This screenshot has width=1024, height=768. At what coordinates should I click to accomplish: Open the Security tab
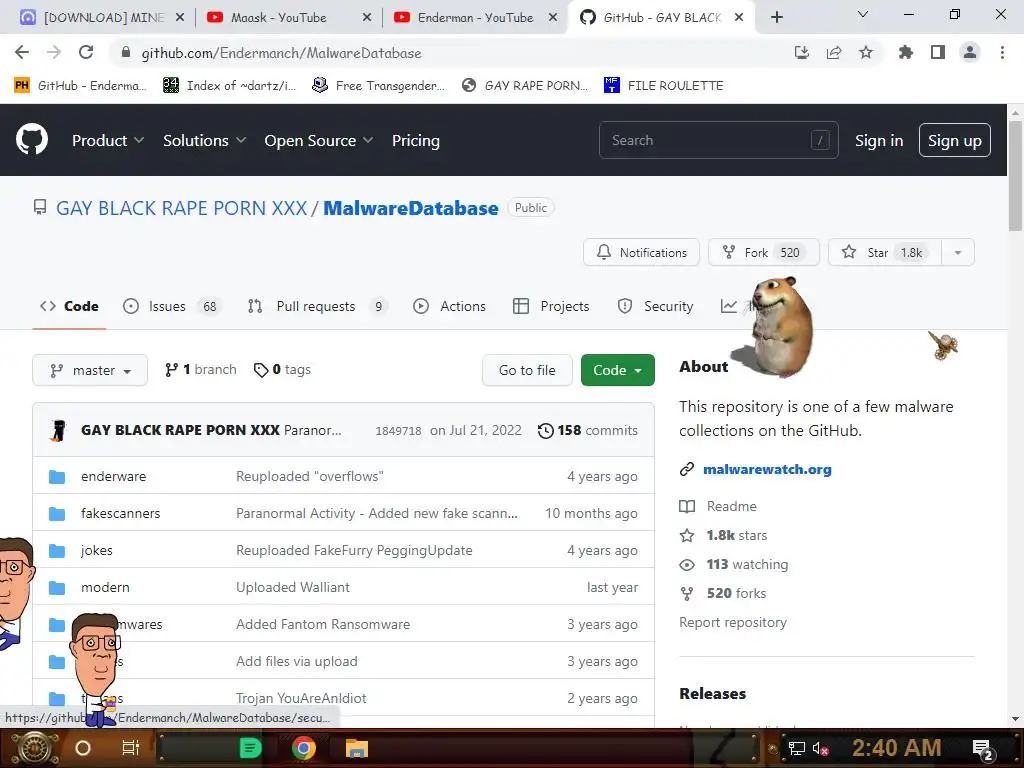click(x=655, y=306)
